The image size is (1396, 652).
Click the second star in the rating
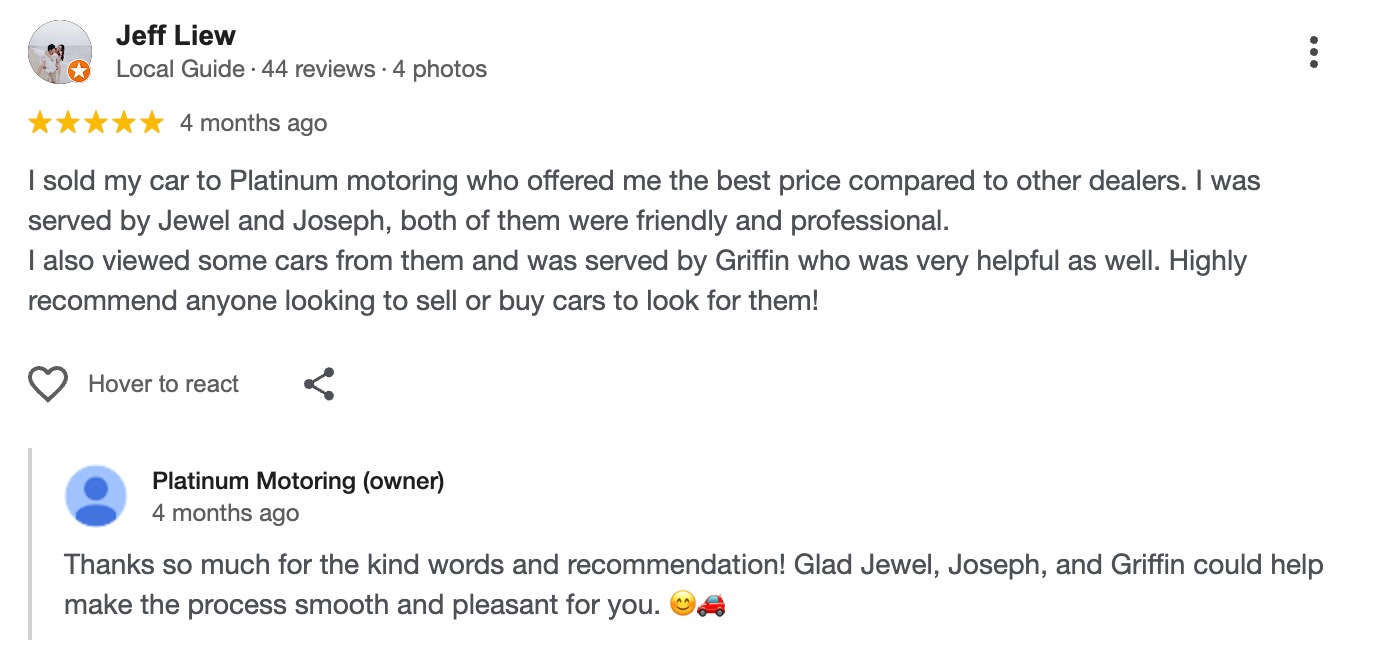pos(68,123)
